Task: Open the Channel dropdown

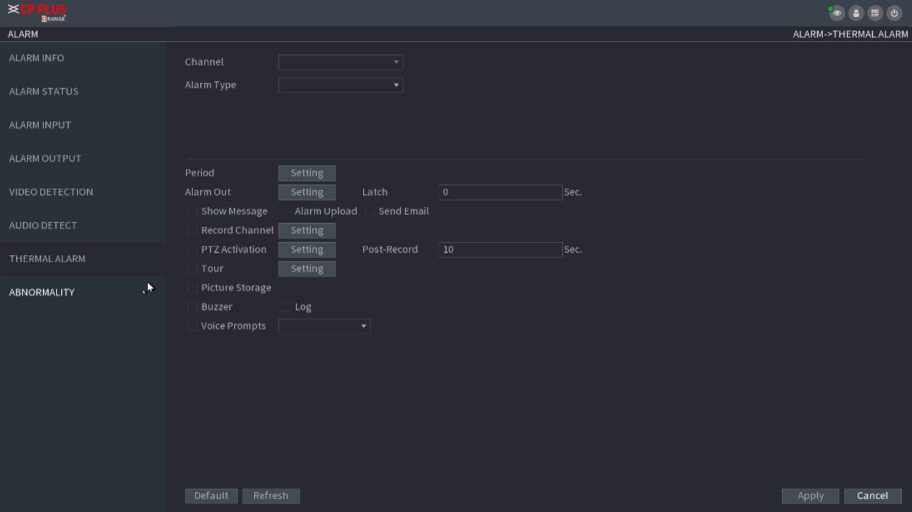Action: point(340,62)
